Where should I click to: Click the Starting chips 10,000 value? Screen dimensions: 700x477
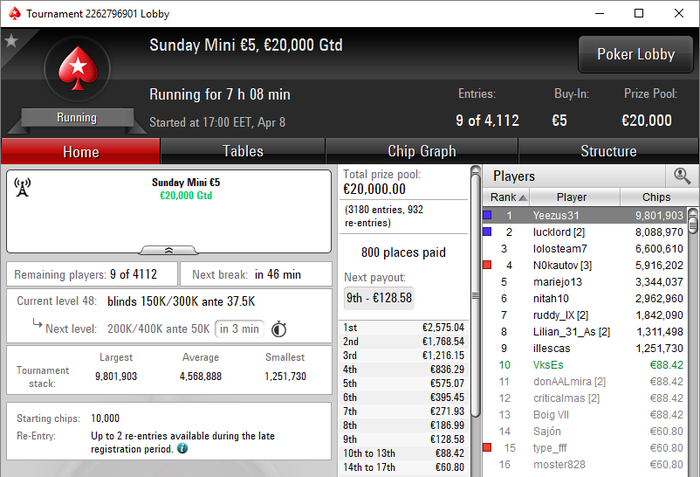[x=105, y=418]
